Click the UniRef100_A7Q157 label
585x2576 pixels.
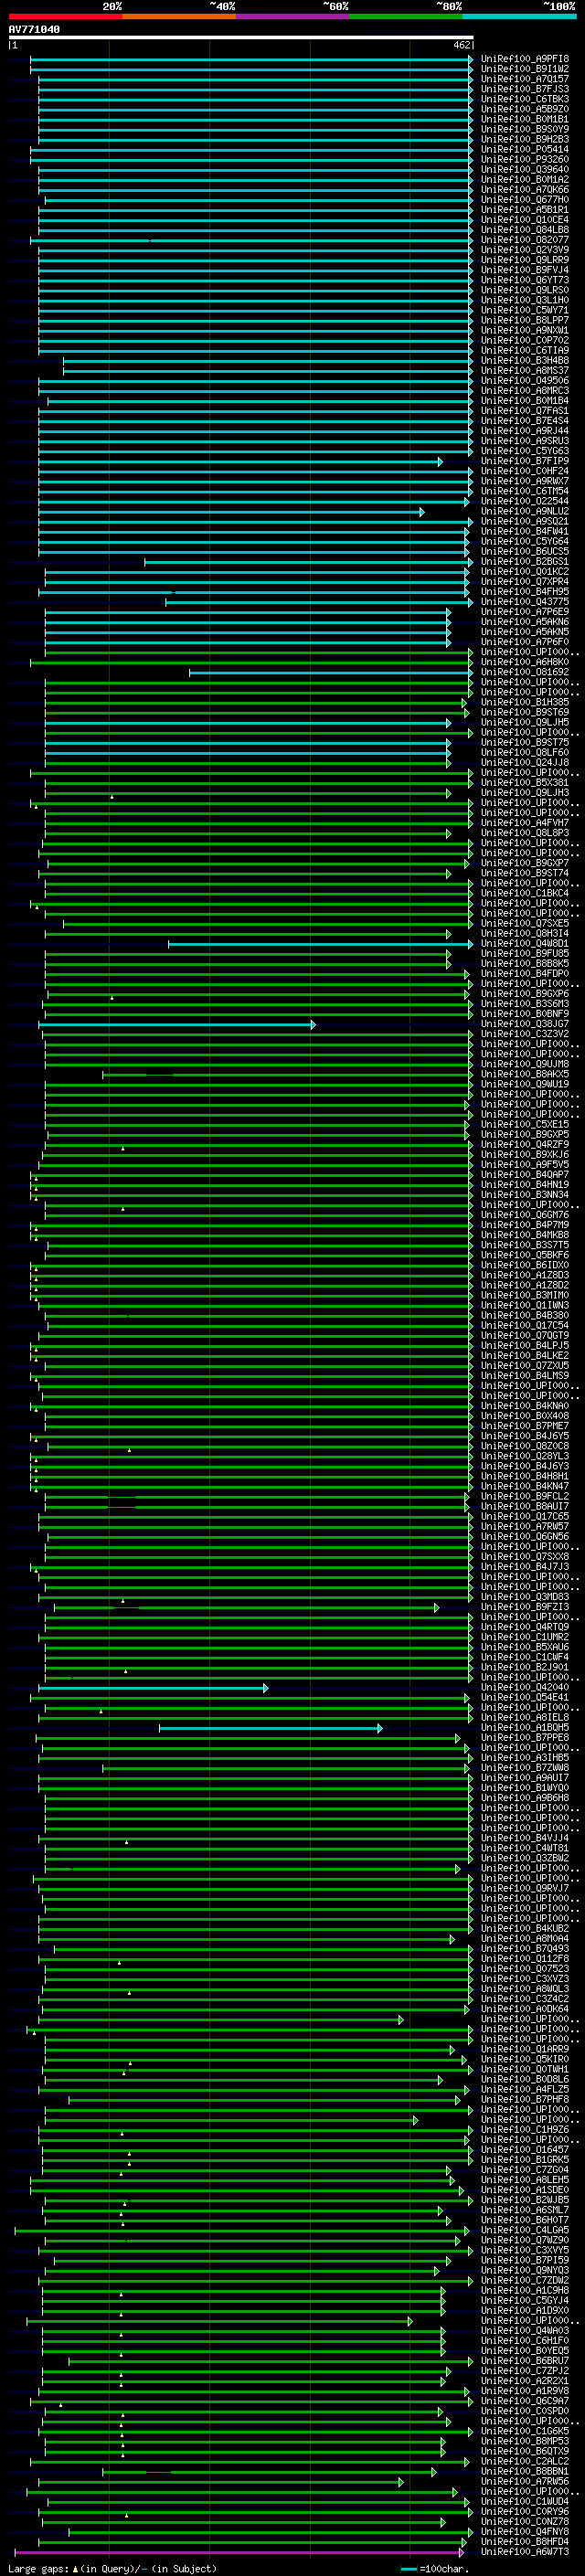click(x=525, y=79)
